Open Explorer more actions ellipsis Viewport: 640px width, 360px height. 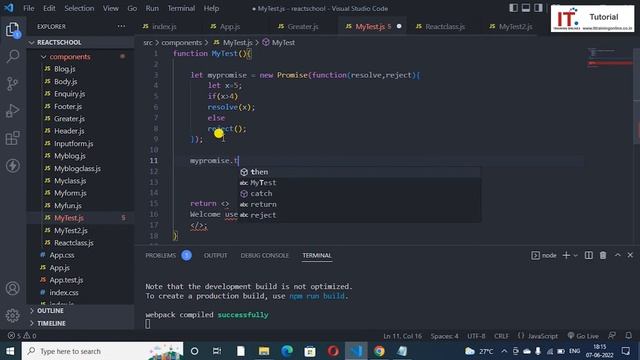tap(121, 26)
